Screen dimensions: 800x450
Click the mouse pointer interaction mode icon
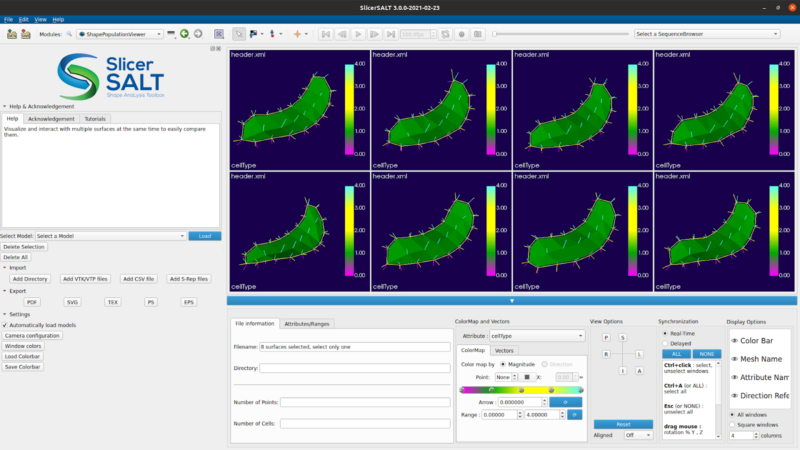coord(237,34)
